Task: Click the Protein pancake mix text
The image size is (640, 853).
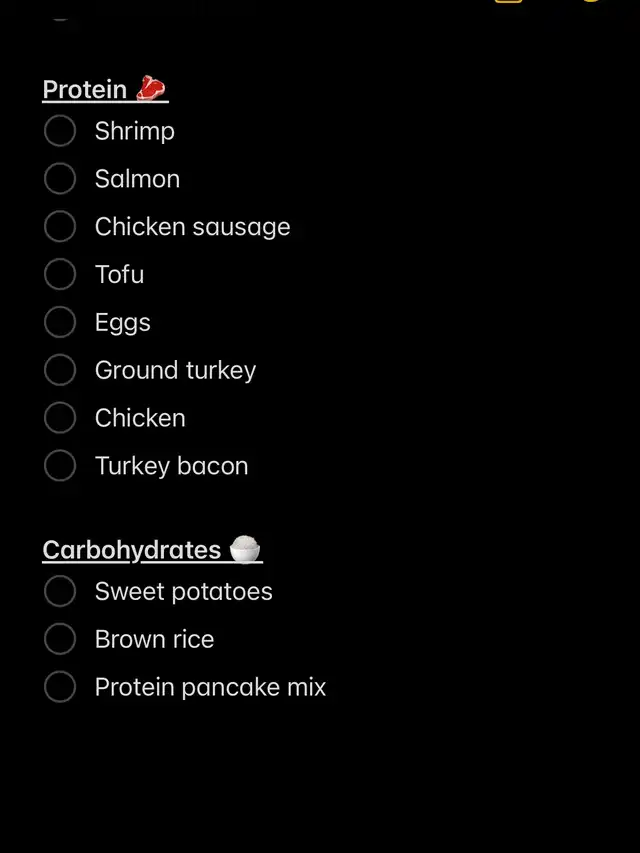Action: pos(210,687)
